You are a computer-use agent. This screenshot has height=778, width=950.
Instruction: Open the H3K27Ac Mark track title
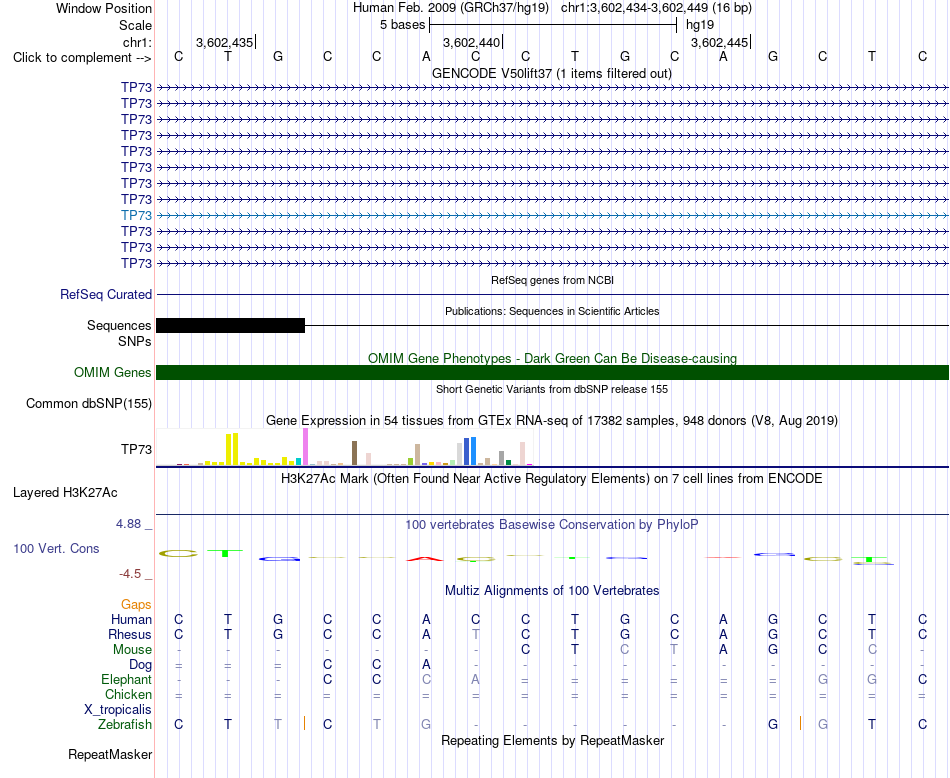tap(552, 479)
